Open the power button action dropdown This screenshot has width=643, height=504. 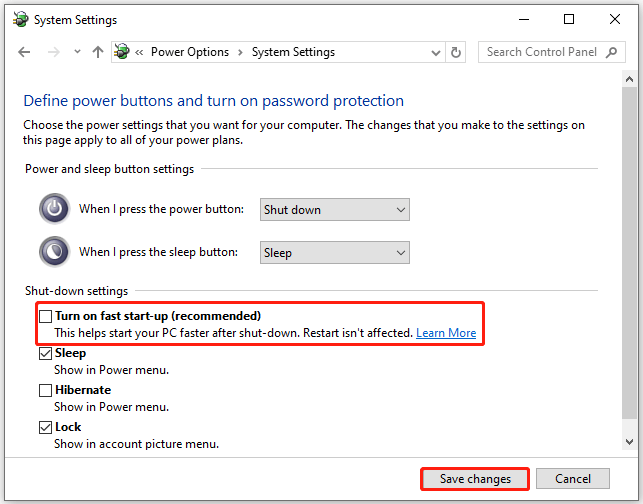[x=334, y=210]
